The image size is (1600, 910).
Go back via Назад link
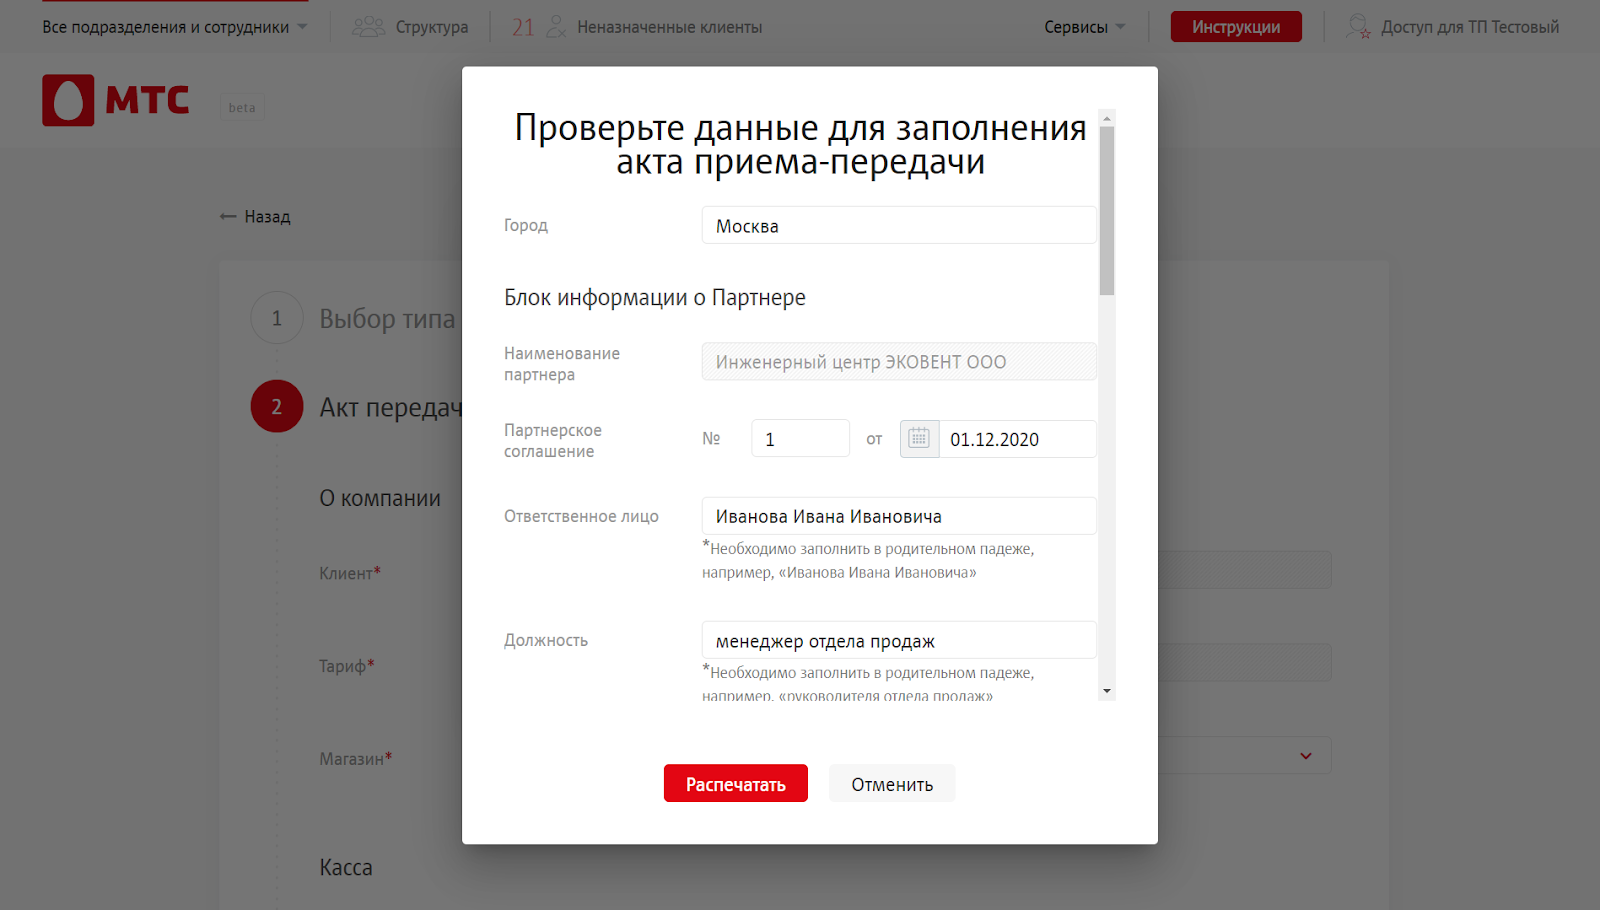267,217
